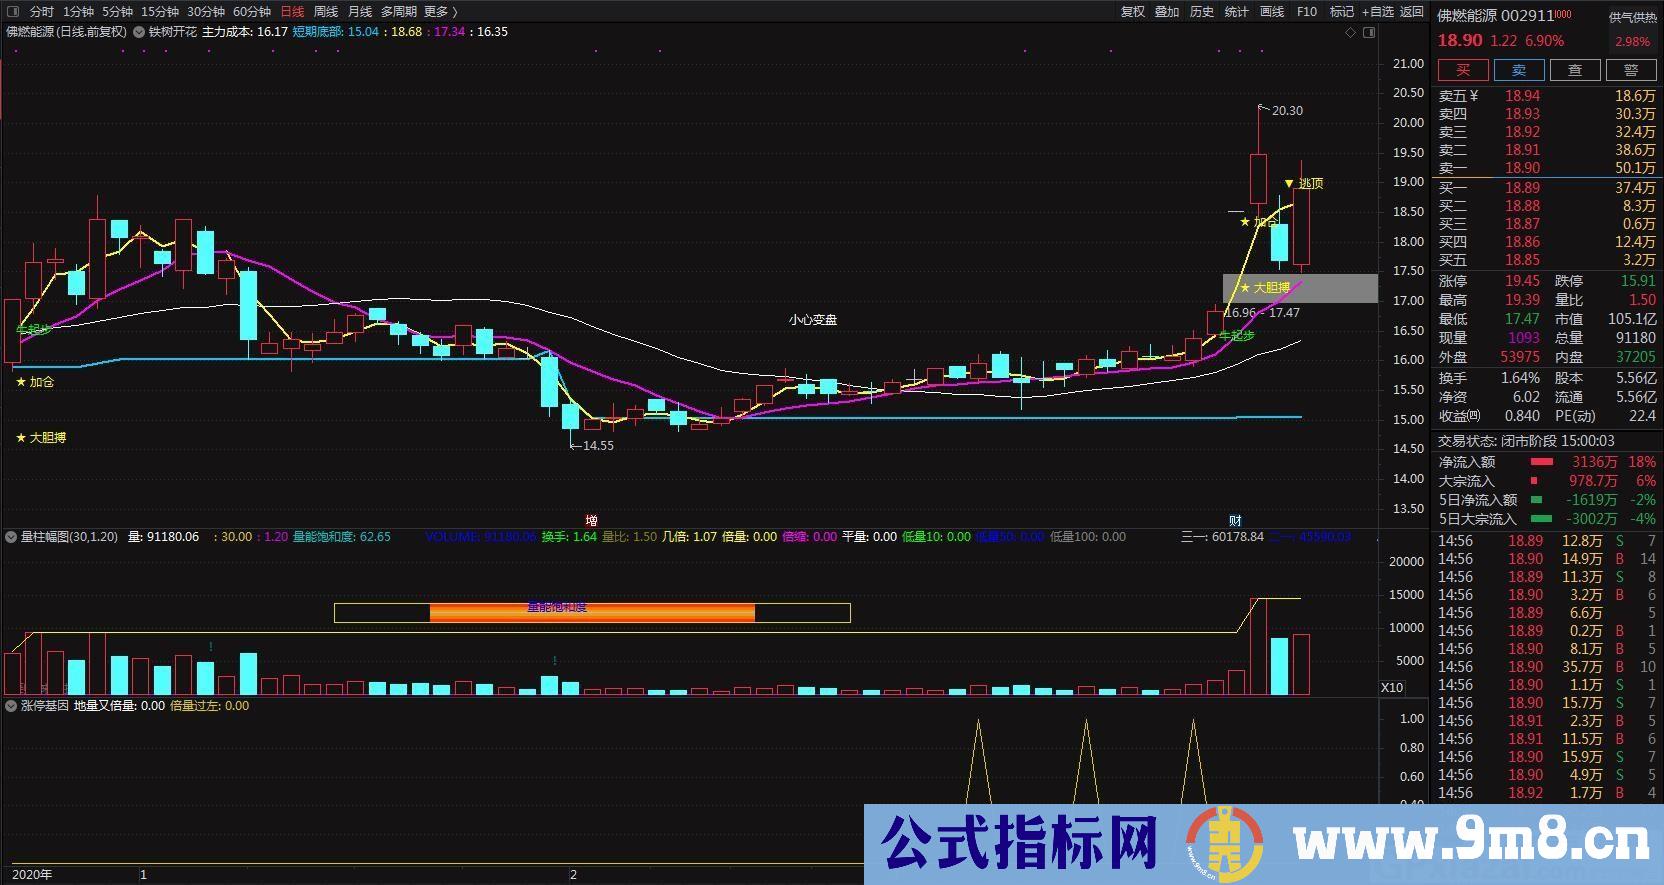Click the 涨停 19.45 limit-up value
The image size is (1664, 885).
click(1523, 282)
